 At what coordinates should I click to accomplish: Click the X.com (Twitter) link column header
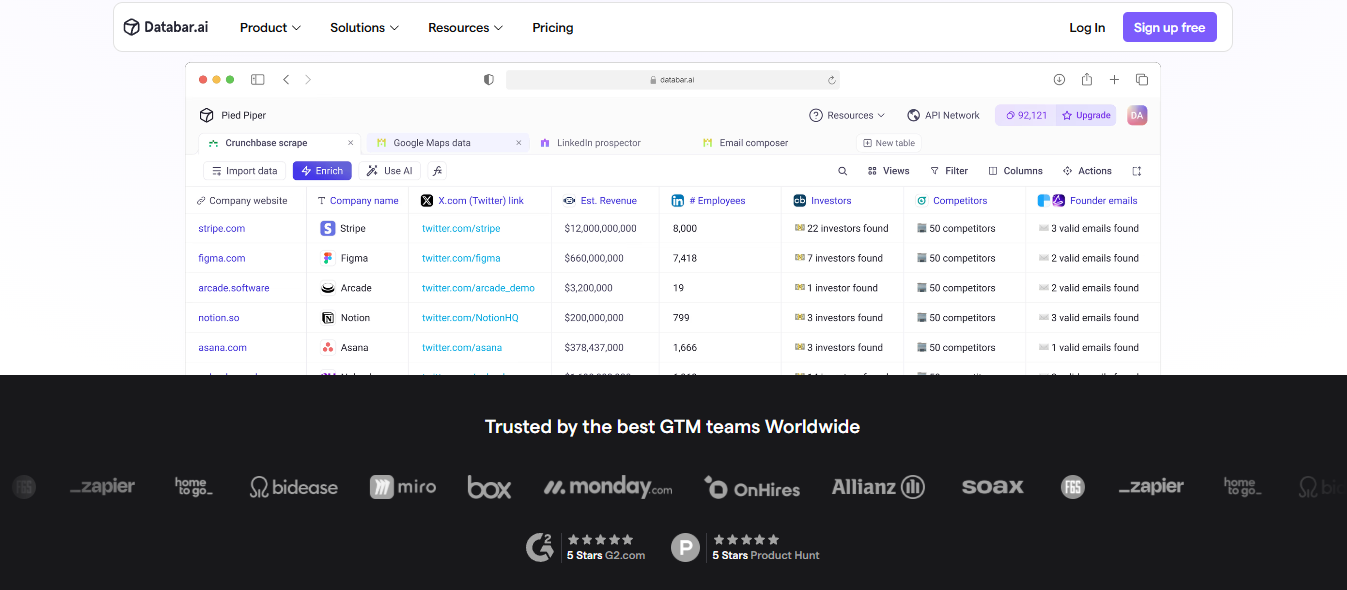point(472,201)
